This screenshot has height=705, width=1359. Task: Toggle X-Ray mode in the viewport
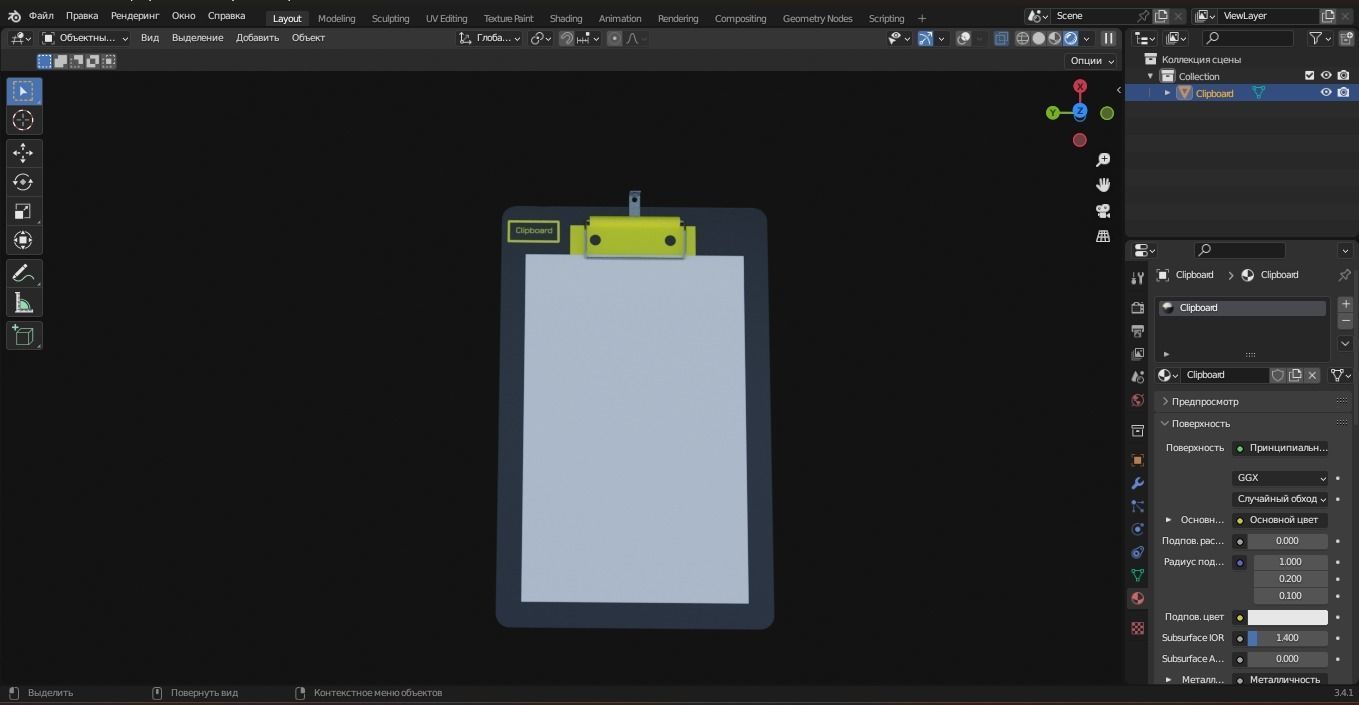pos(1002,38)
